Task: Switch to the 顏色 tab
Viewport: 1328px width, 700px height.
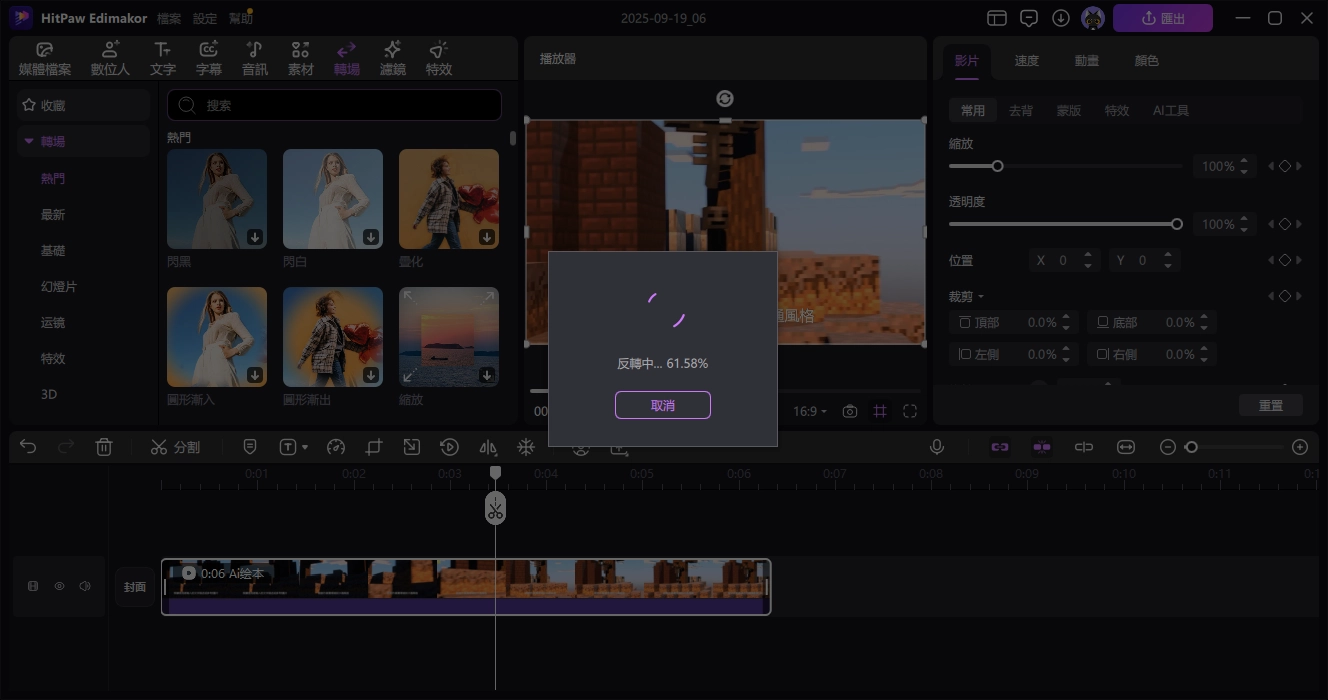Action: point(1146,60)
